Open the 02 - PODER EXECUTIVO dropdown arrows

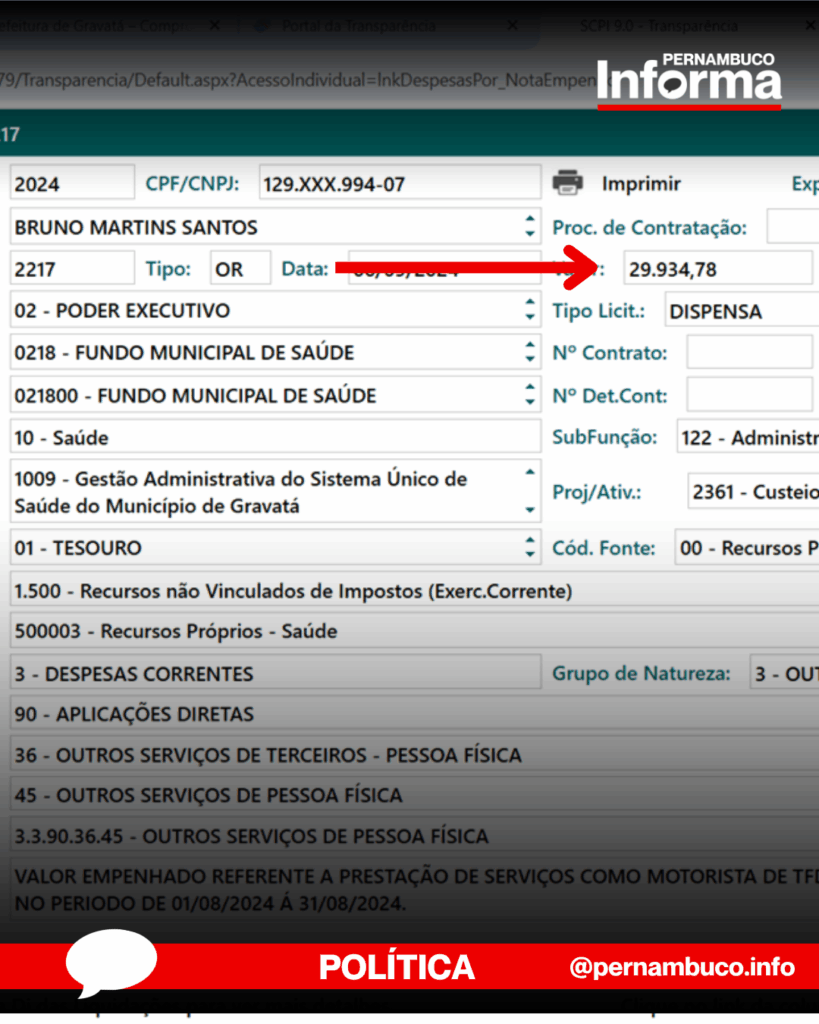(x=530, y=310)
